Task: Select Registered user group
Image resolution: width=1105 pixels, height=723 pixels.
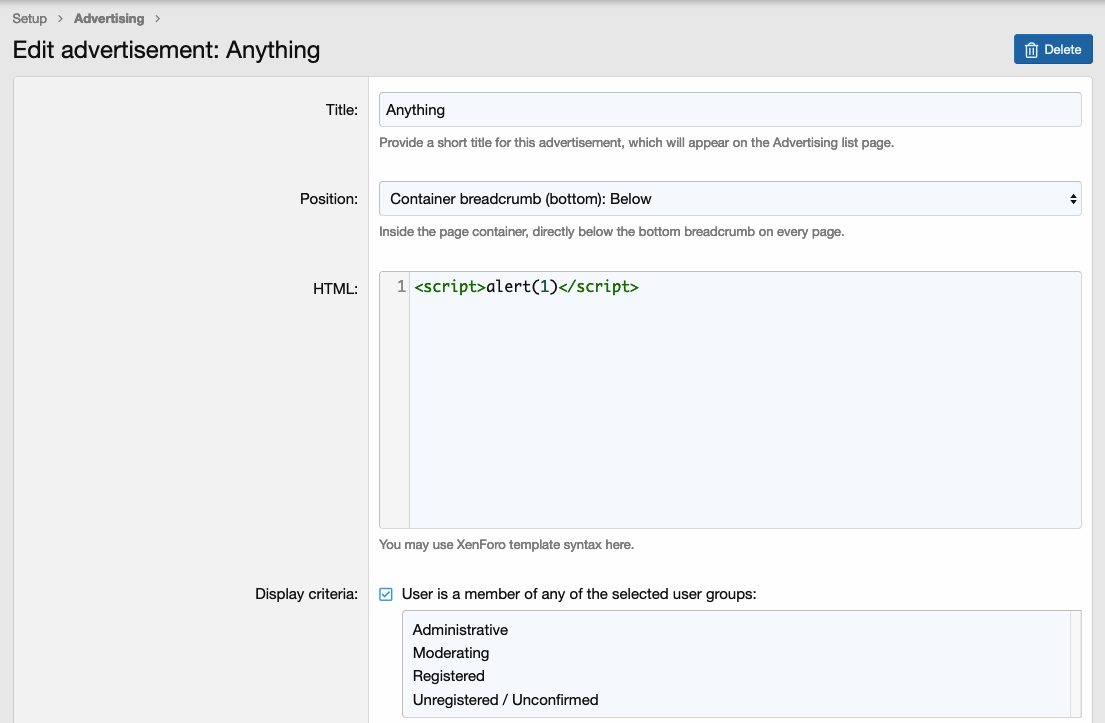Action: click(x=449, y=676)
